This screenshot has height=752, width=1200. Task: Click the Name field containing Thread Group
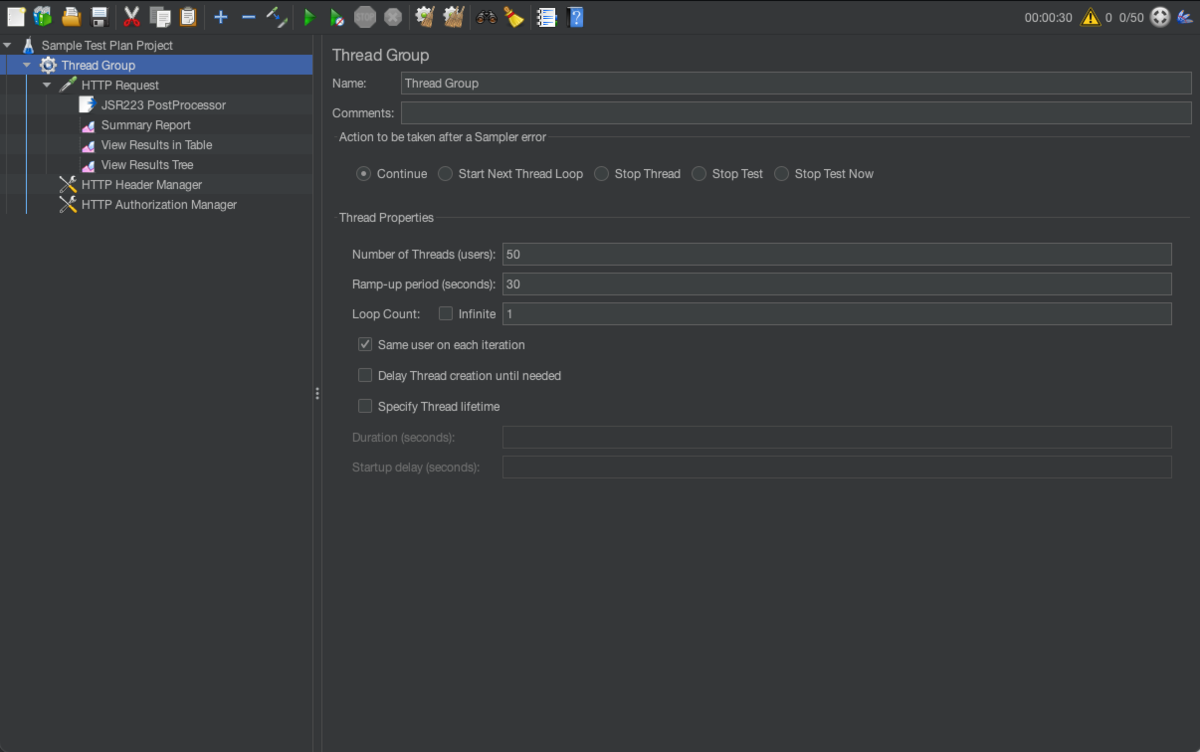(x=796, y=83)
